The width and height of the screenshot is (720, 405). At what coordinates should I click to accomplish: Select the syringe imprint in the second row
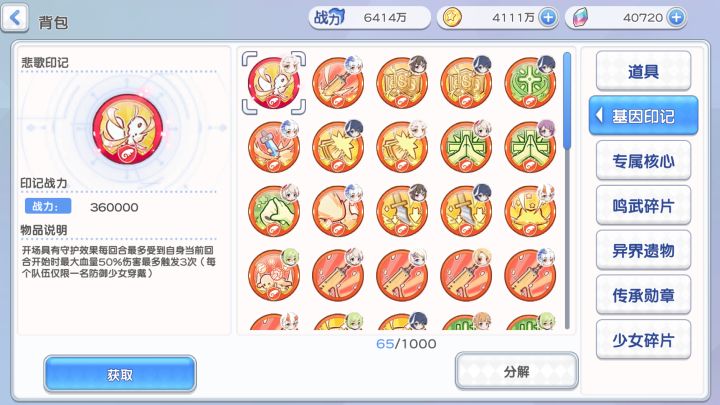[x=274, y=146]
